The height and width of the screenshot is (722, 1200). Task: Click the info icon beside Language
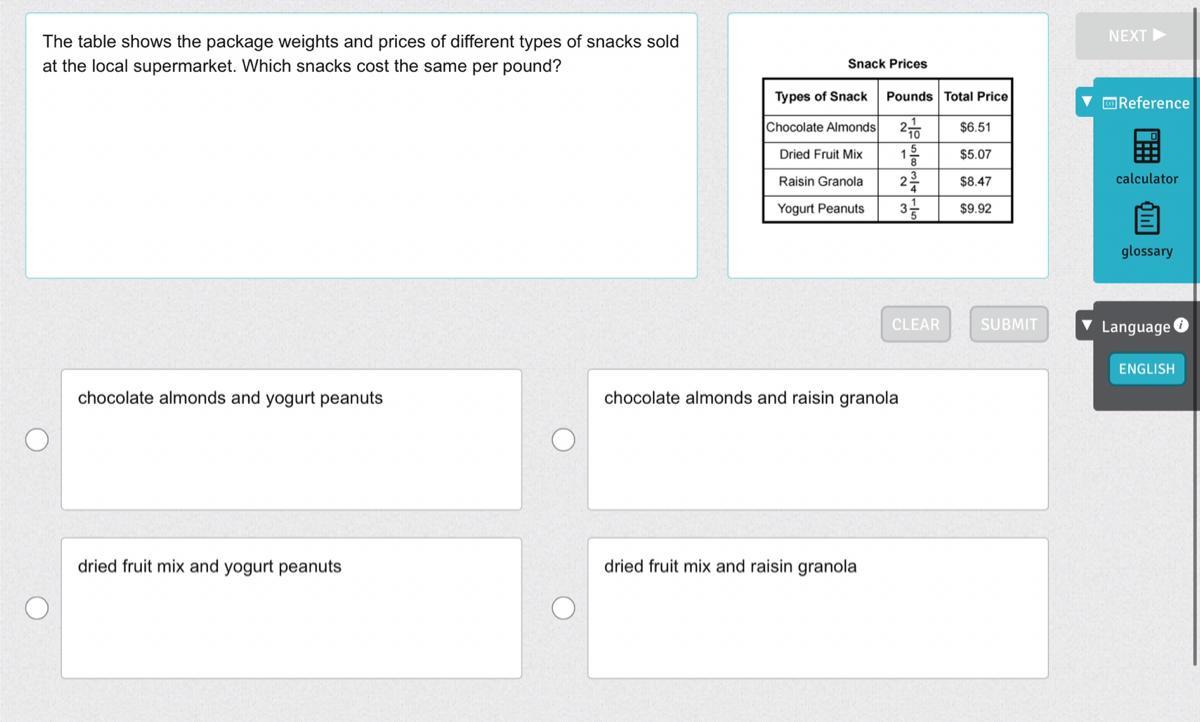pos(1181,325)
